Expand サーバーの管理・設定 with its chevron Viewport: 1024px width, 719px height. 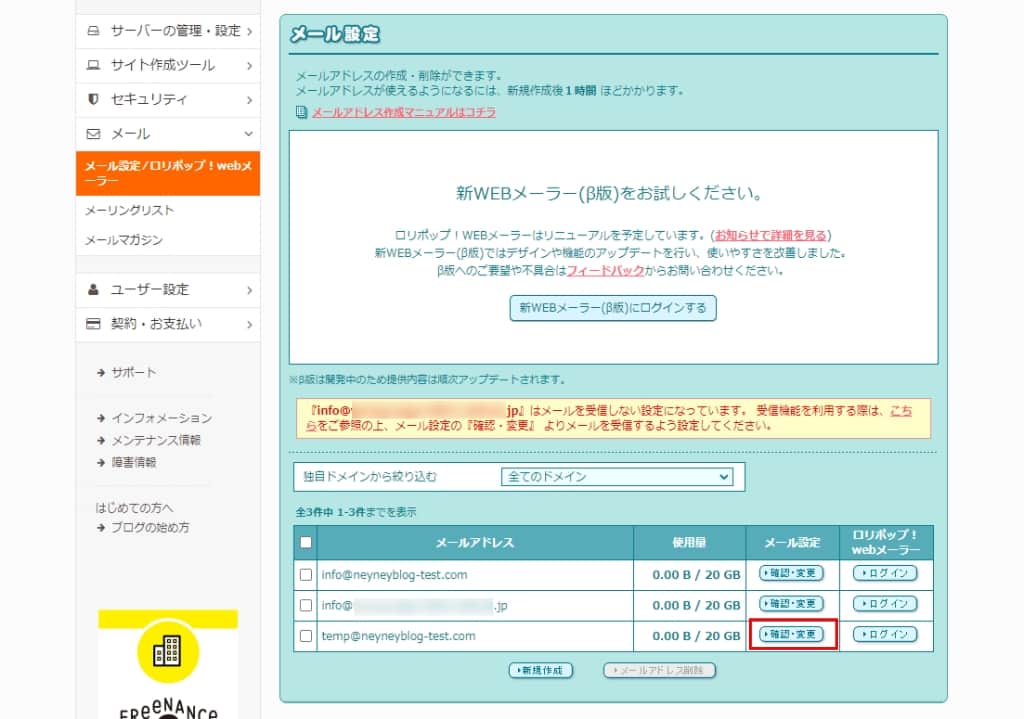[249, 31]
